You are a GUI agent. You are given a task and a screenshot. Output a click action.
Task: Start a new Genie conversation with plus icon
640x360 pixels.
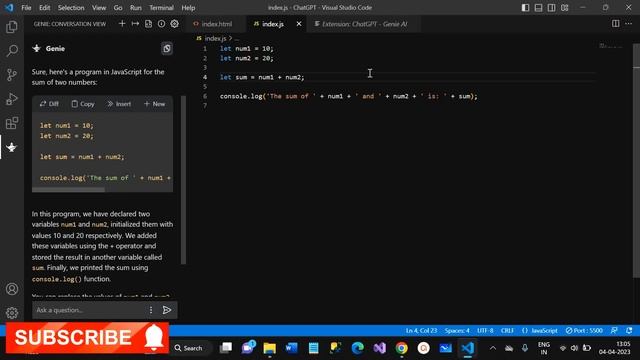(x=122, y=24)
